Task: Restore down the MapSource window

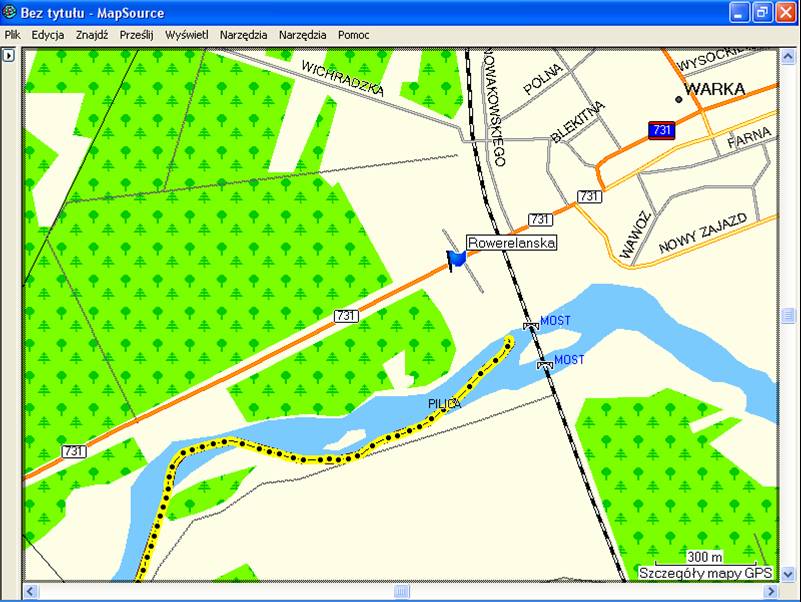Action: click(x=762, y=12)
